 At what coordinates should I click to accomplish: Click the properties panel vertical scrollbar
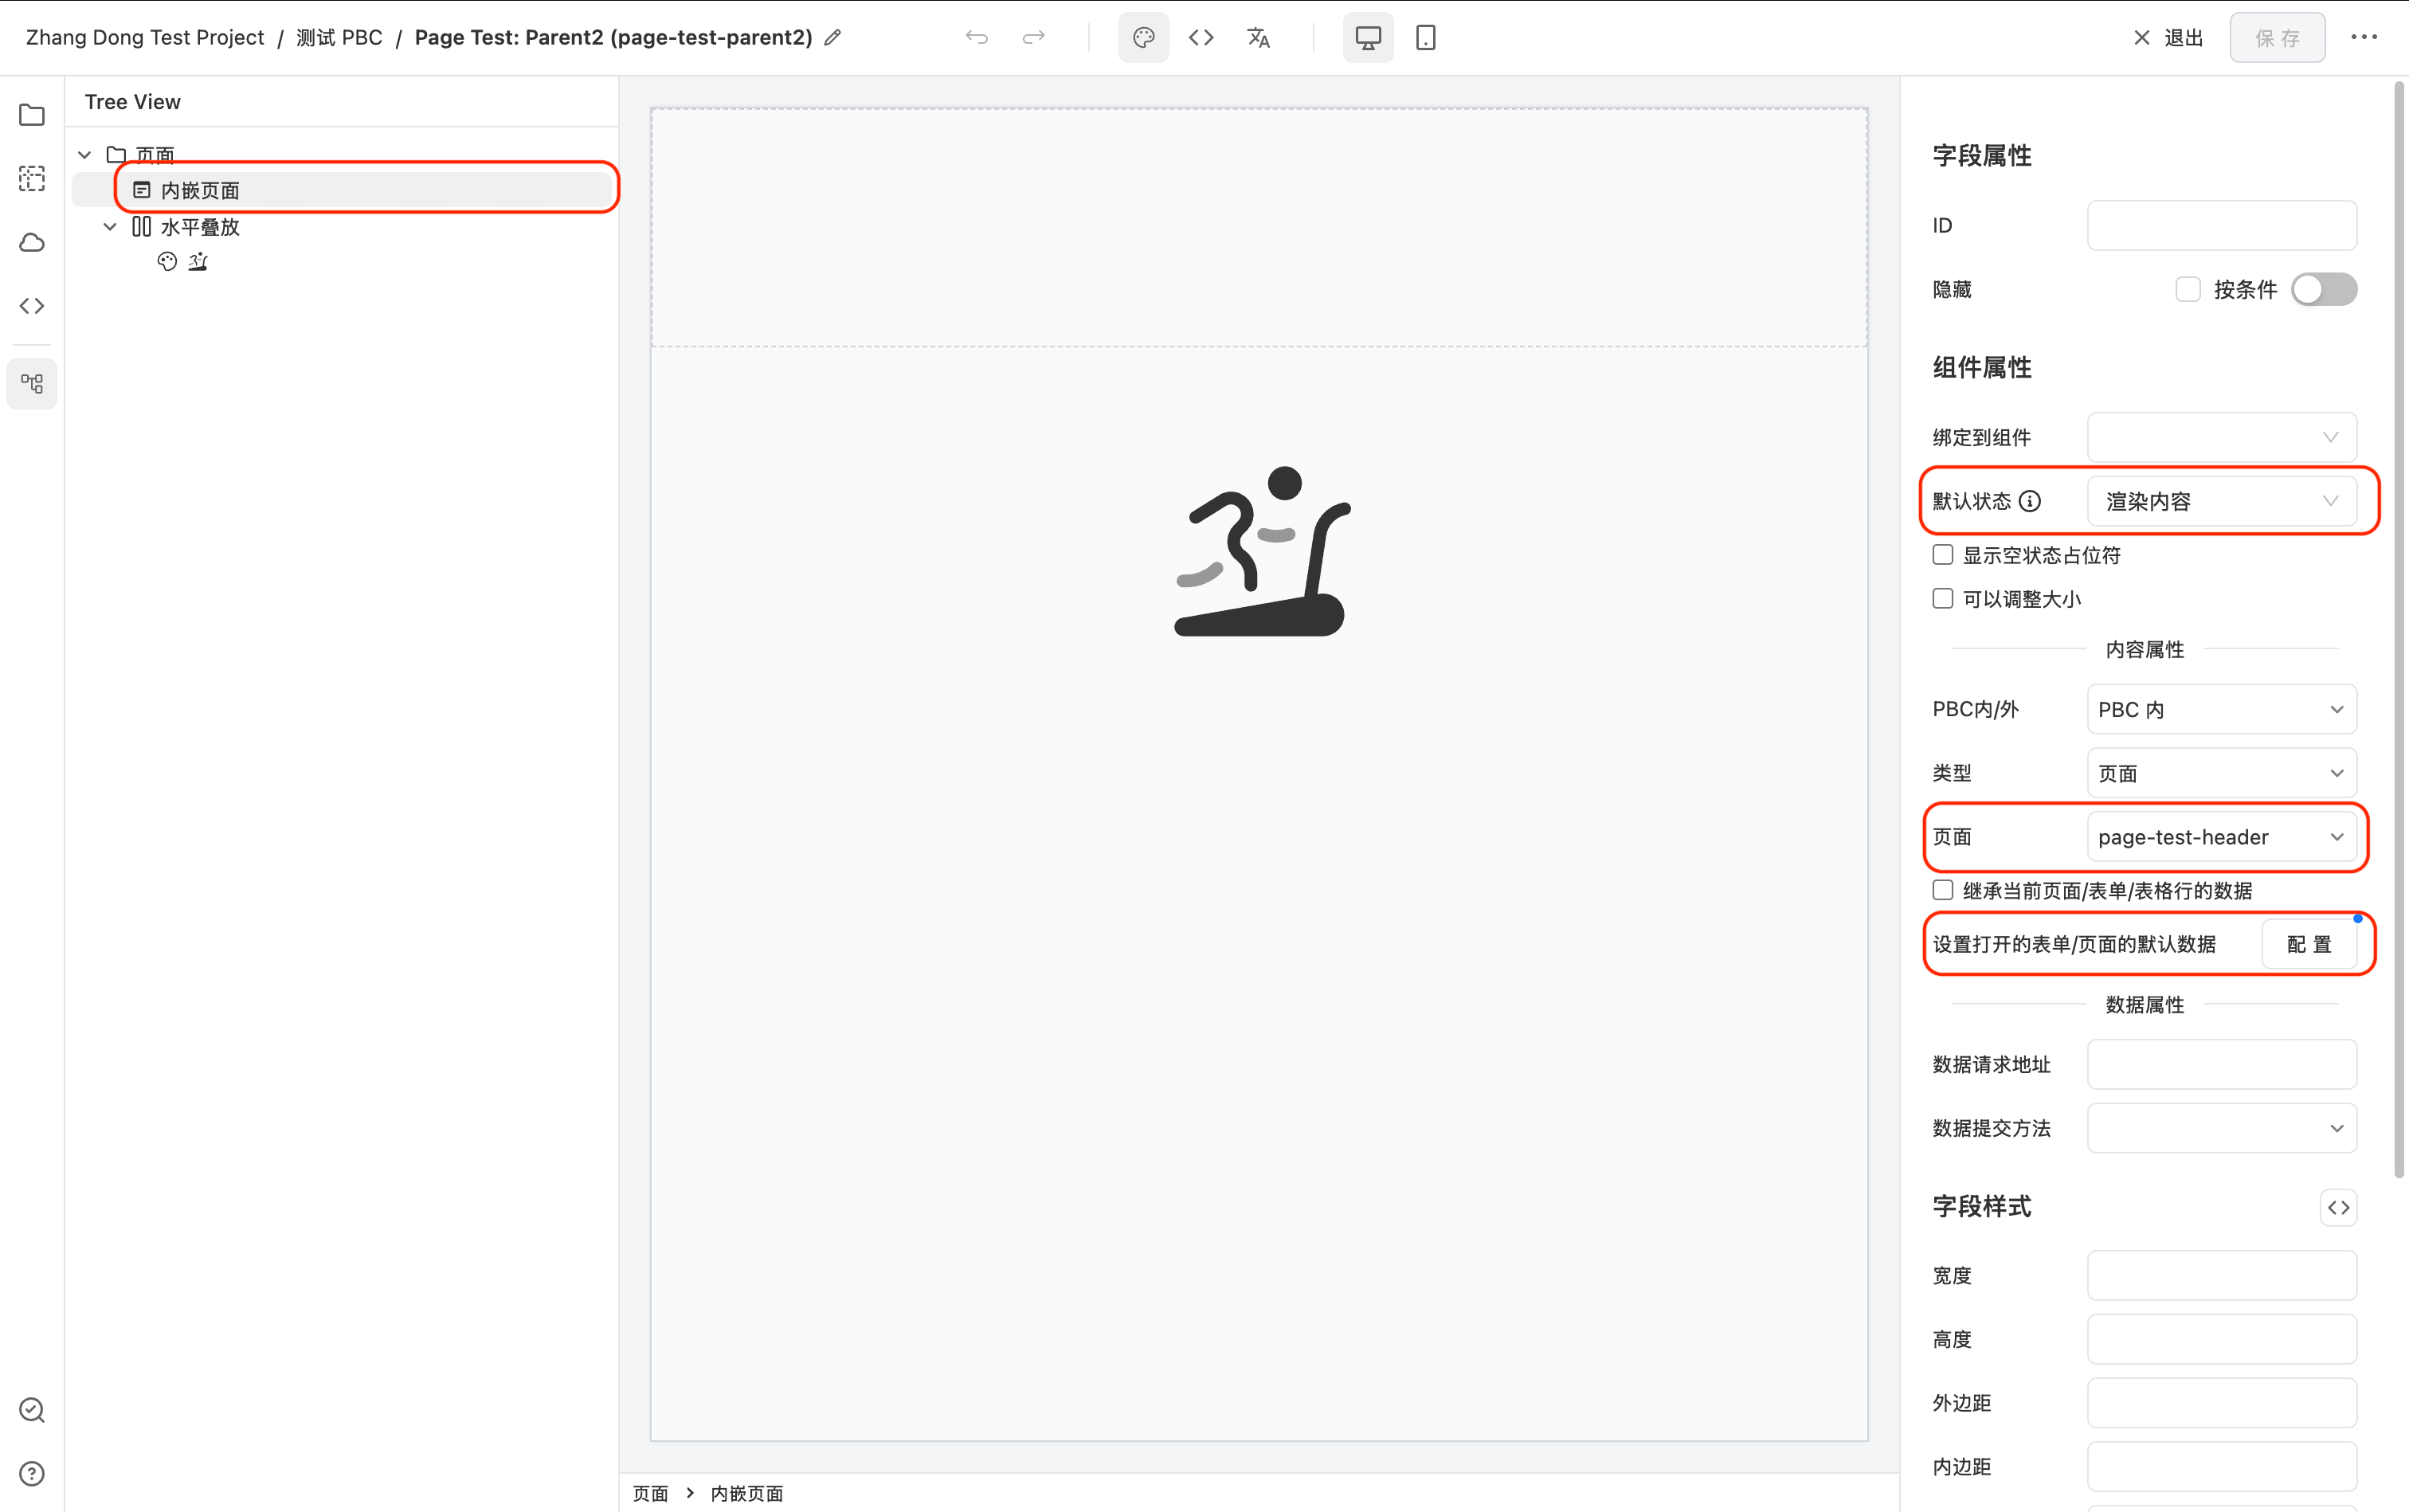point(2399,630)
